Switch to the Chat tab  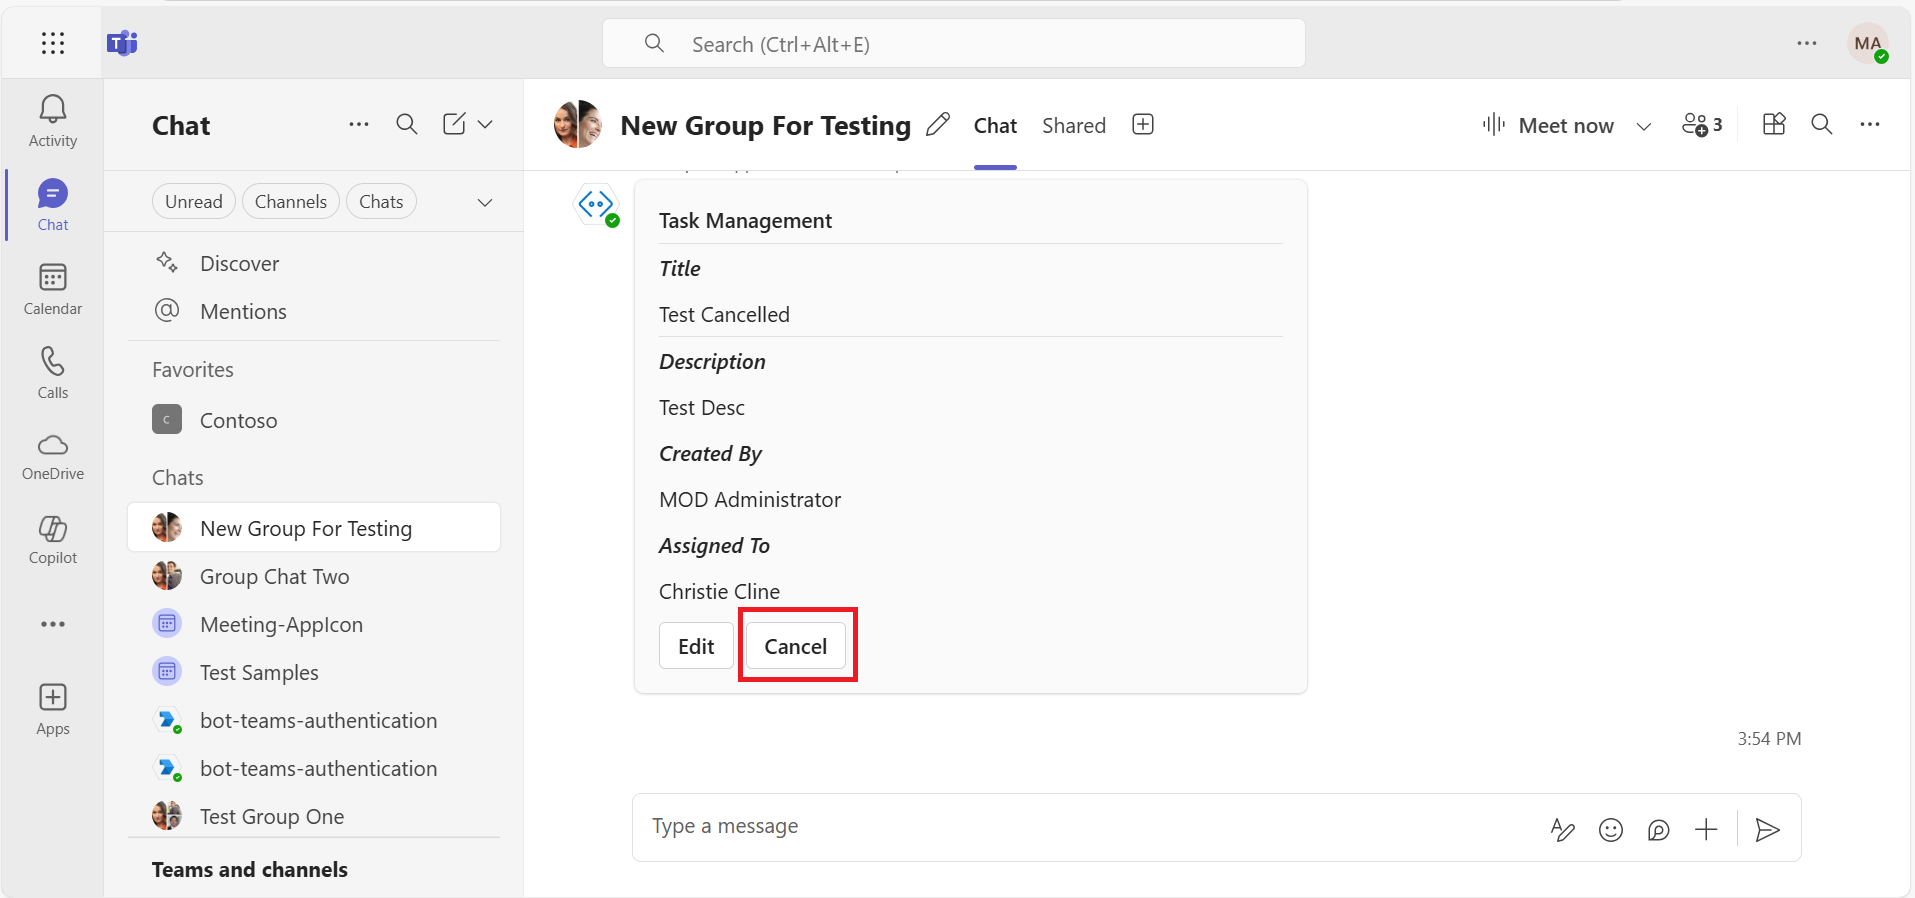(x=995, y=126)
